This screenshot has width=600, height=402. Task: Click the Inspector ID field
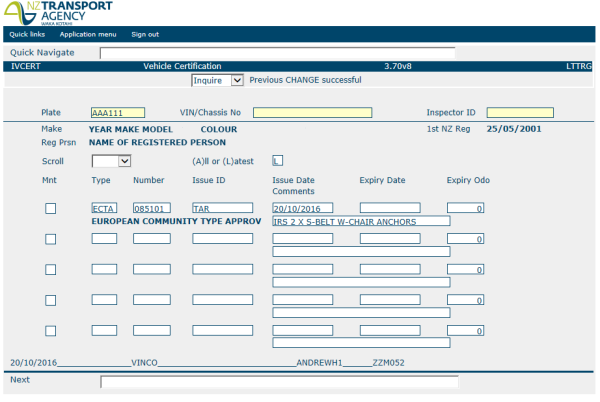coord(520,113)
